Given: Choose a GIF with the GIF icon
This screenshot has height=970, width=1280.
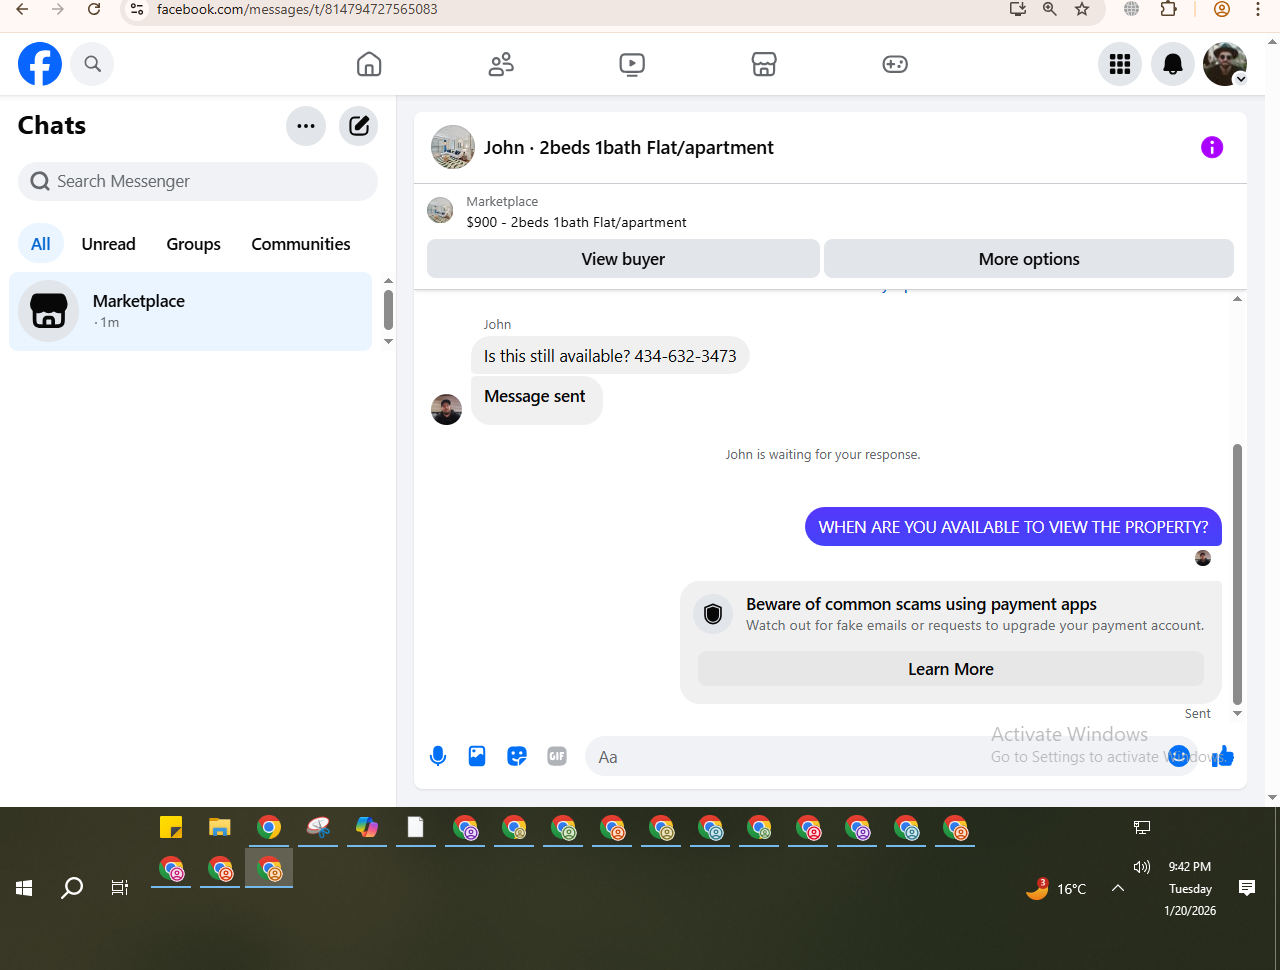Looking at the screenshot, I should click(557, 756).
